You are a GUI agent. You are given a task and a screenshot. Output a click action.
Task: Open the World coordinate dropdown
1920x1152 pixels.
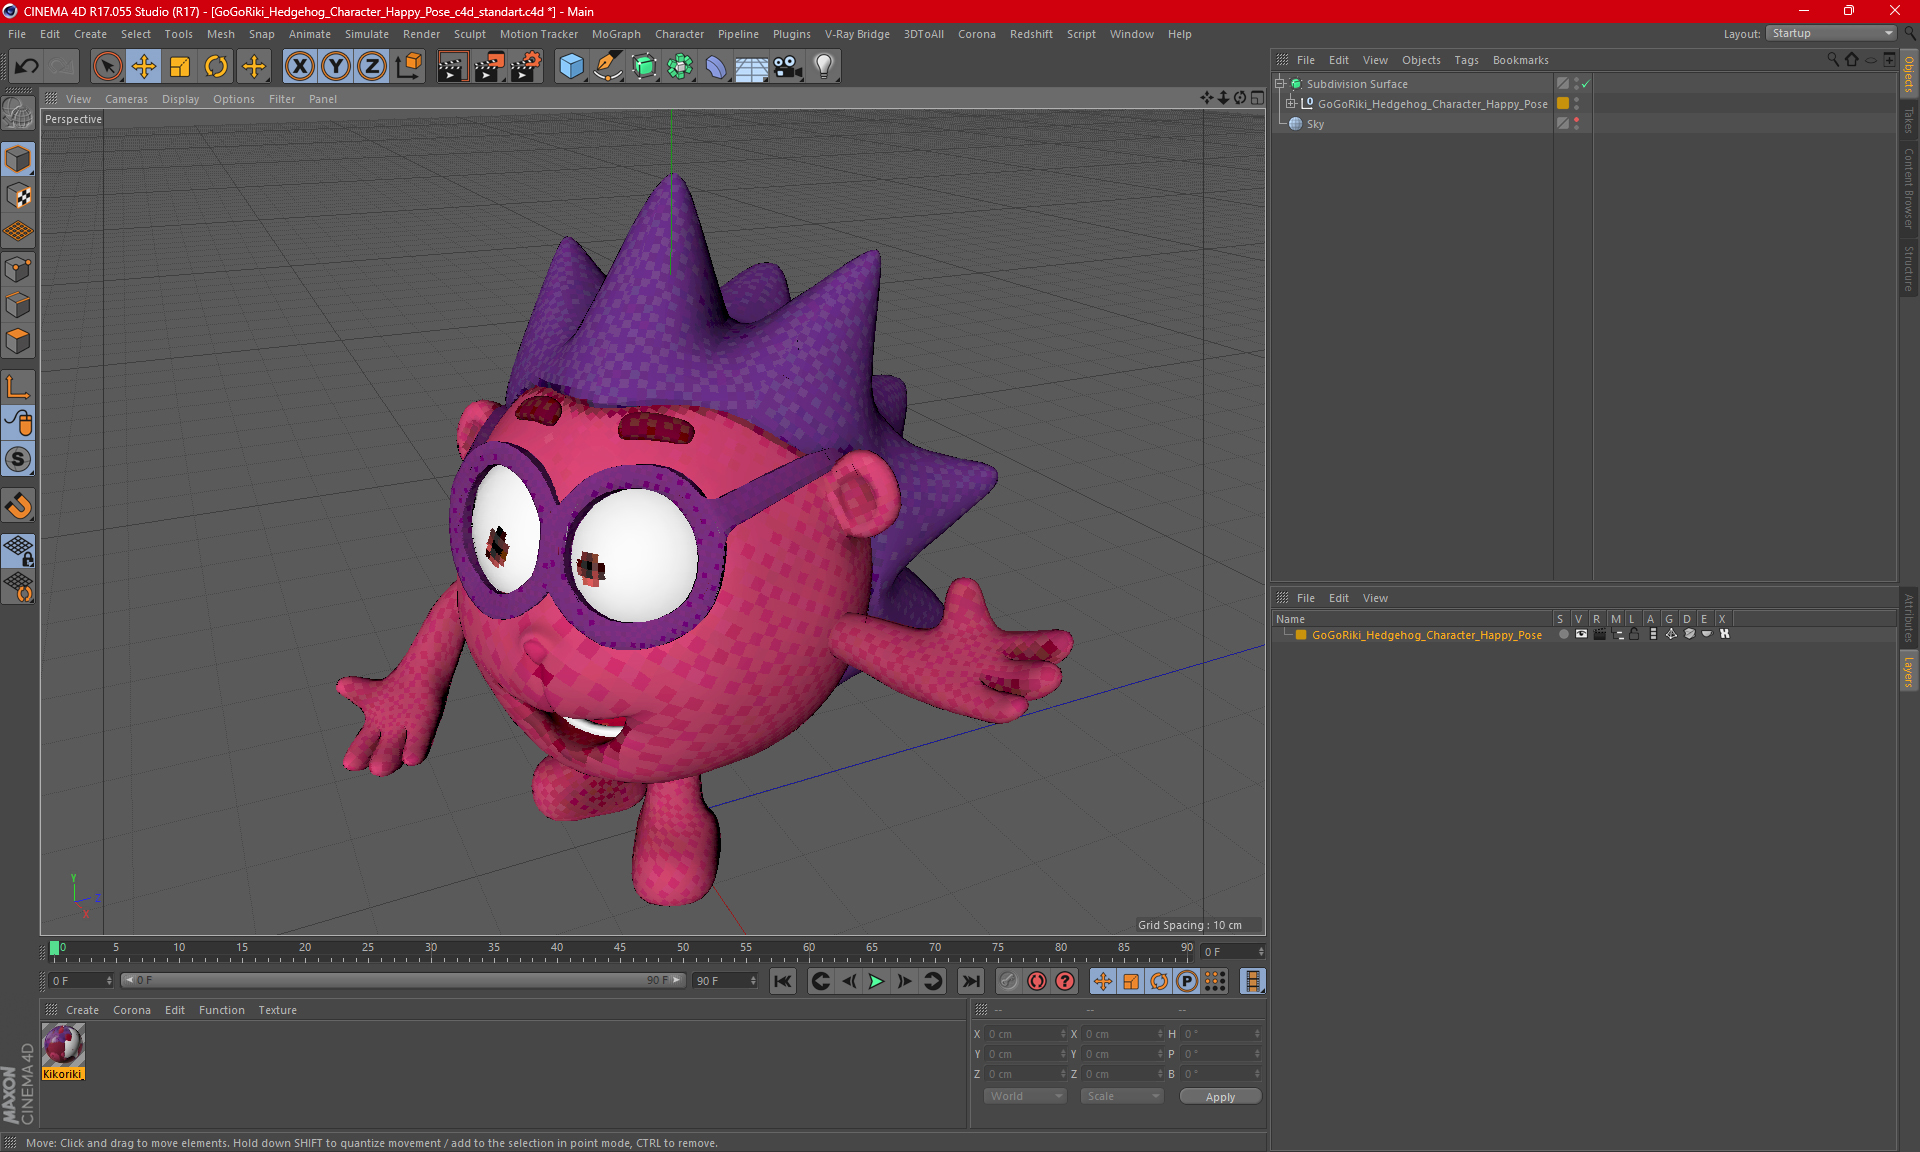1026,1097
